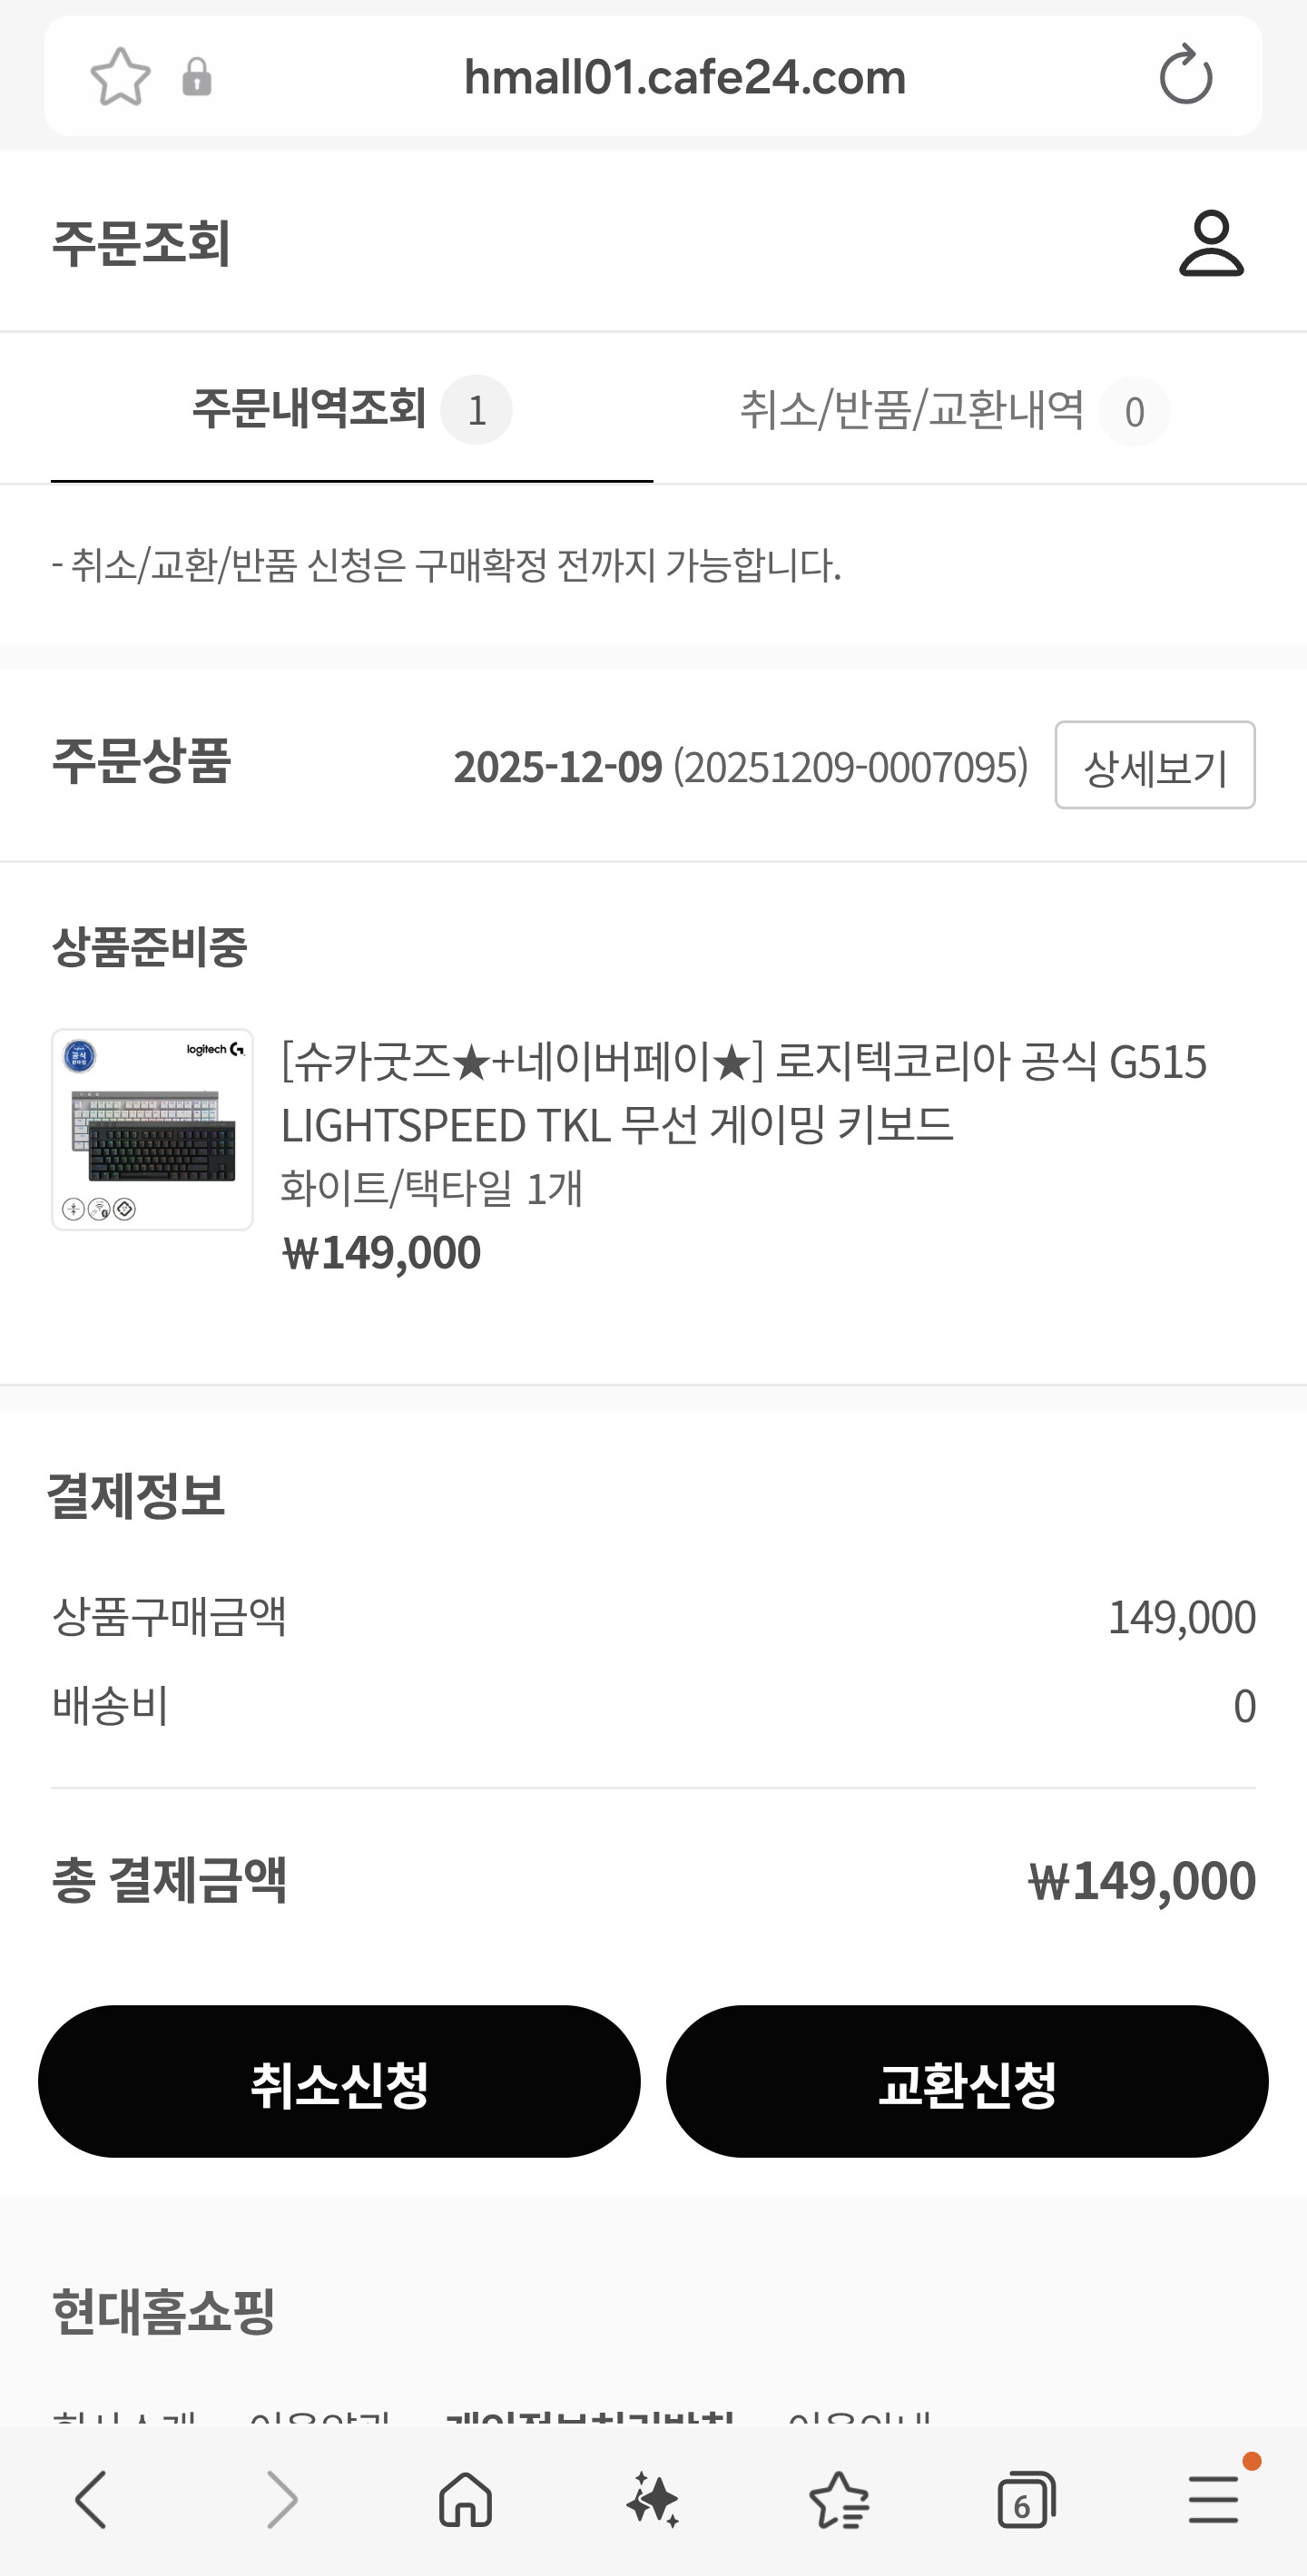Open the browser hamburger menu

tap(1213, 2499)
